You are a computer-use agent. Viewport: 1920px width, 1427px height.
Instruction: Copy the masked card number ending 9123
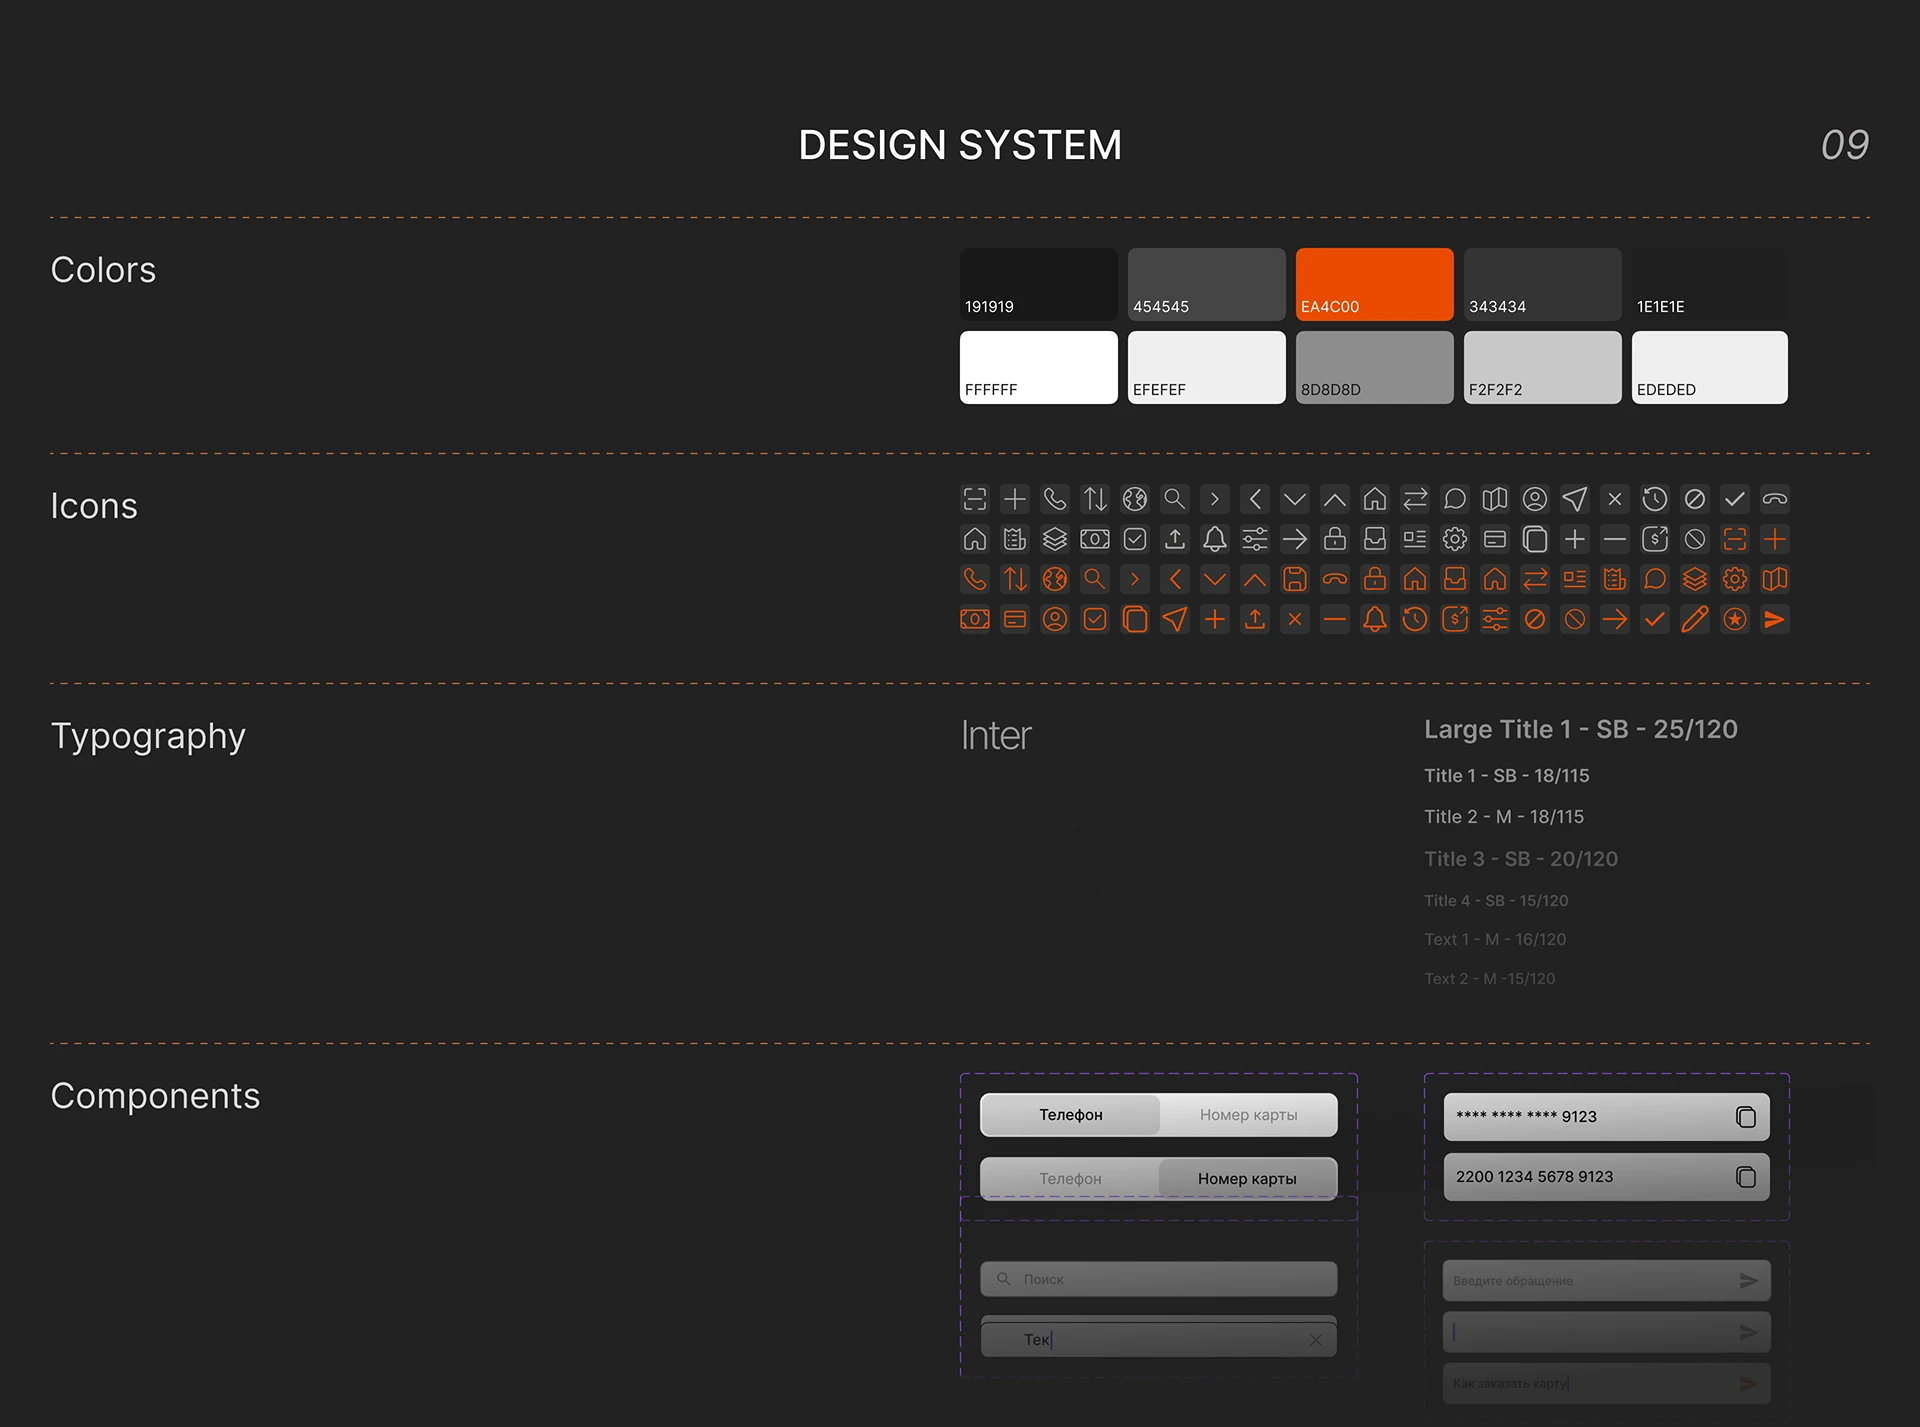tap(1746, 1117)
